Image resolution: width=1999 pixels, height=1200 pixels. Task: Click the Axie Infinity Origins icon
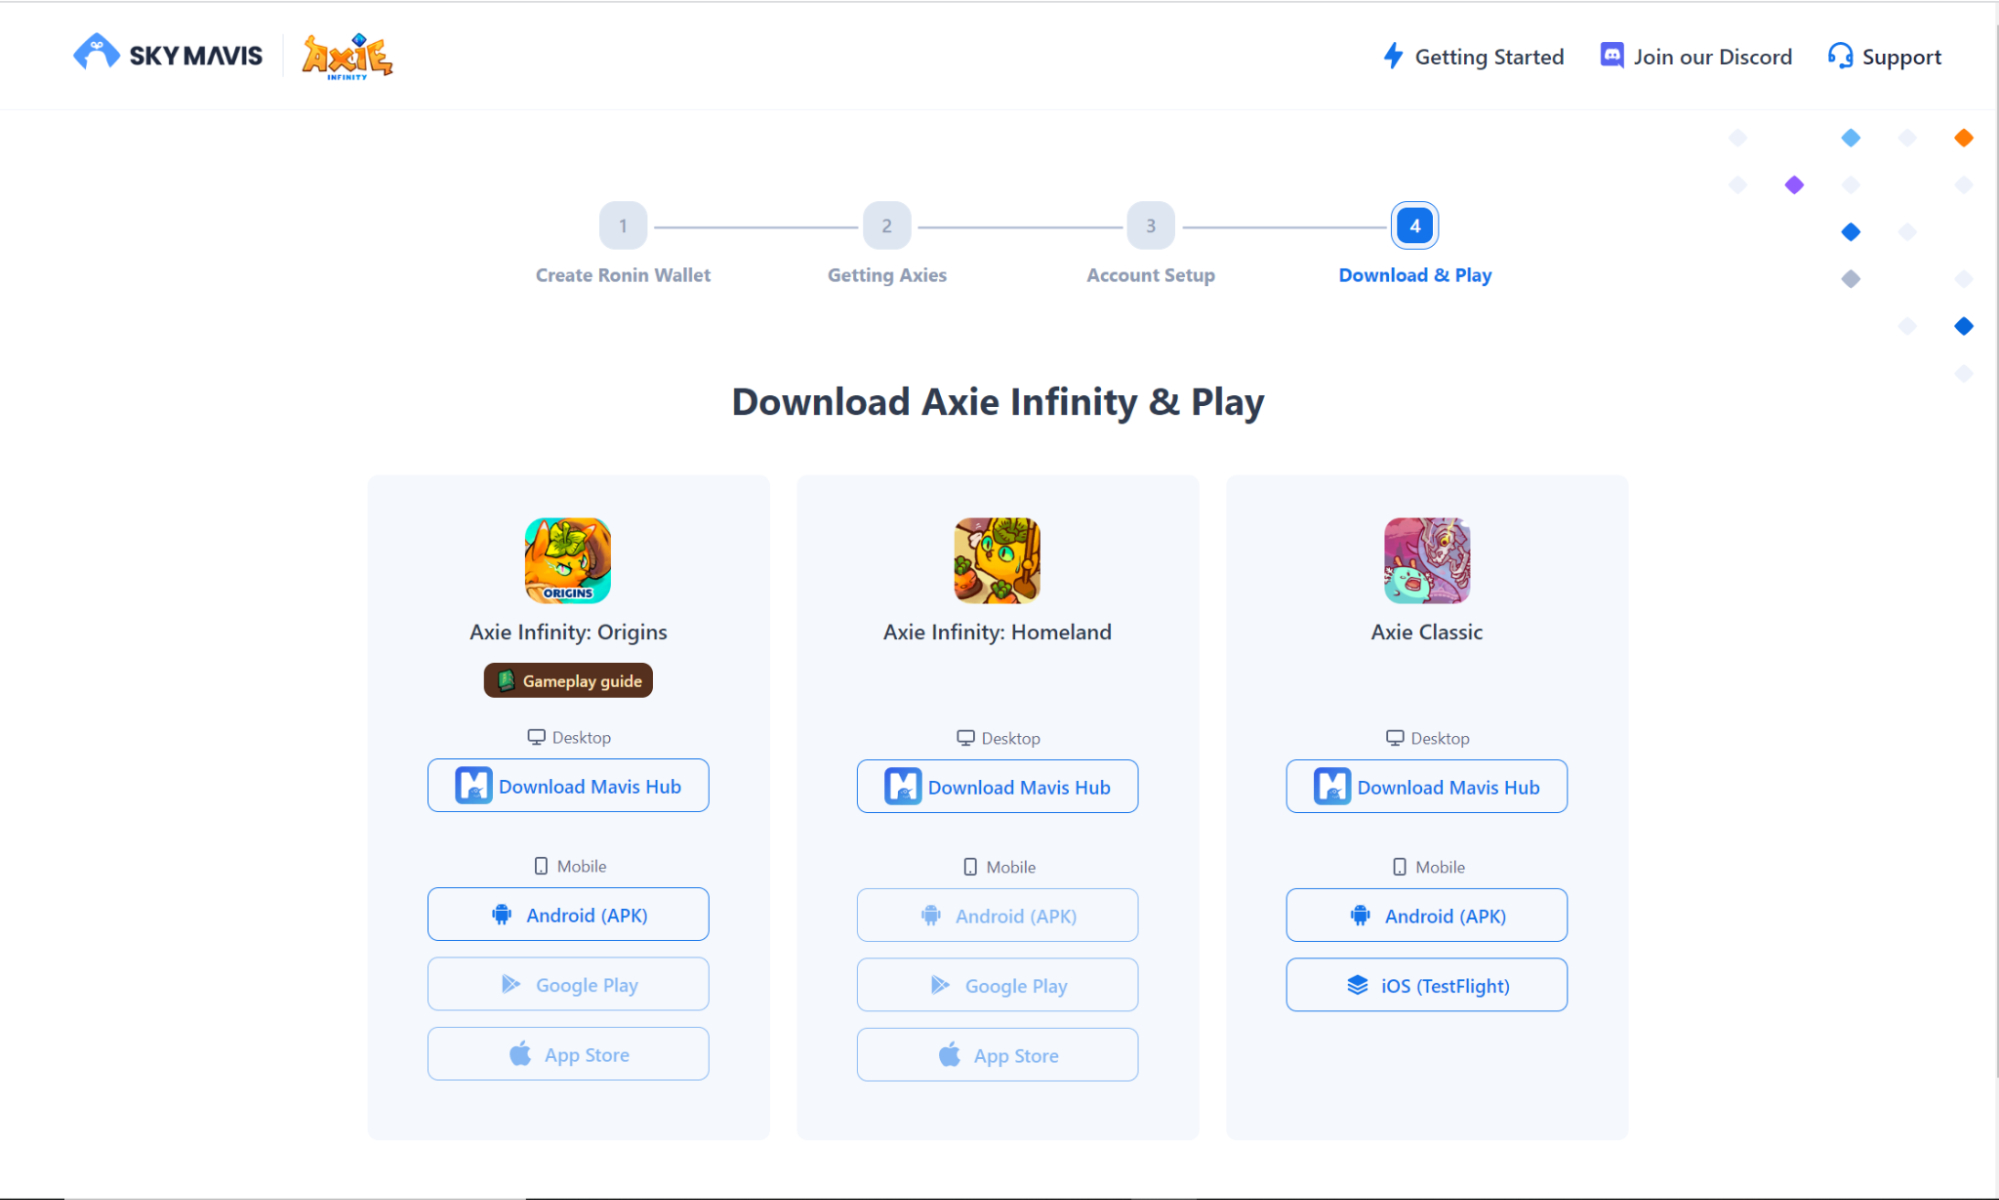click(x=568, y=561)
